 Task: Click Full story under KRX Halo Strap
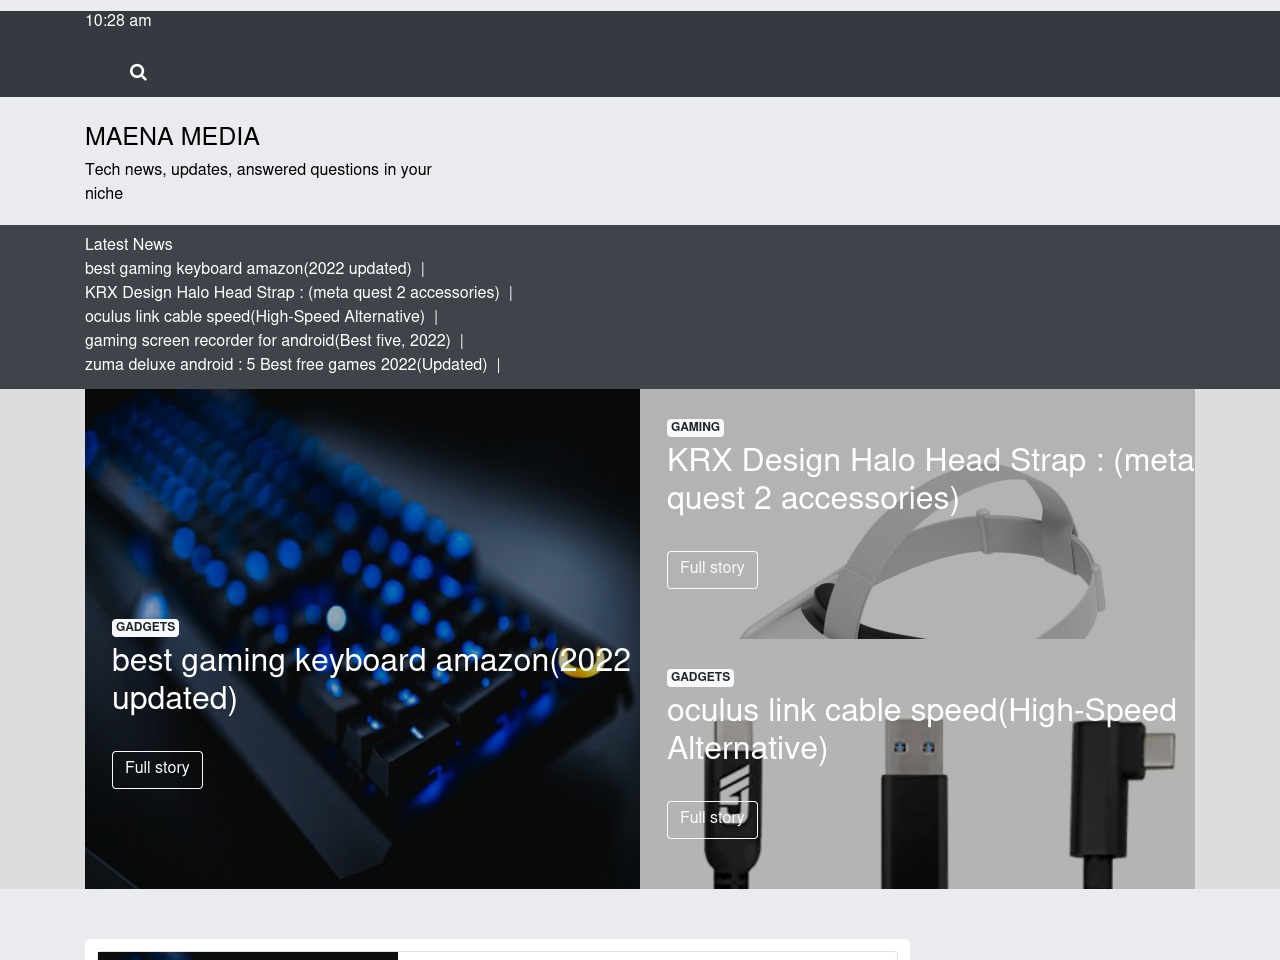click(x=712, y=569)
